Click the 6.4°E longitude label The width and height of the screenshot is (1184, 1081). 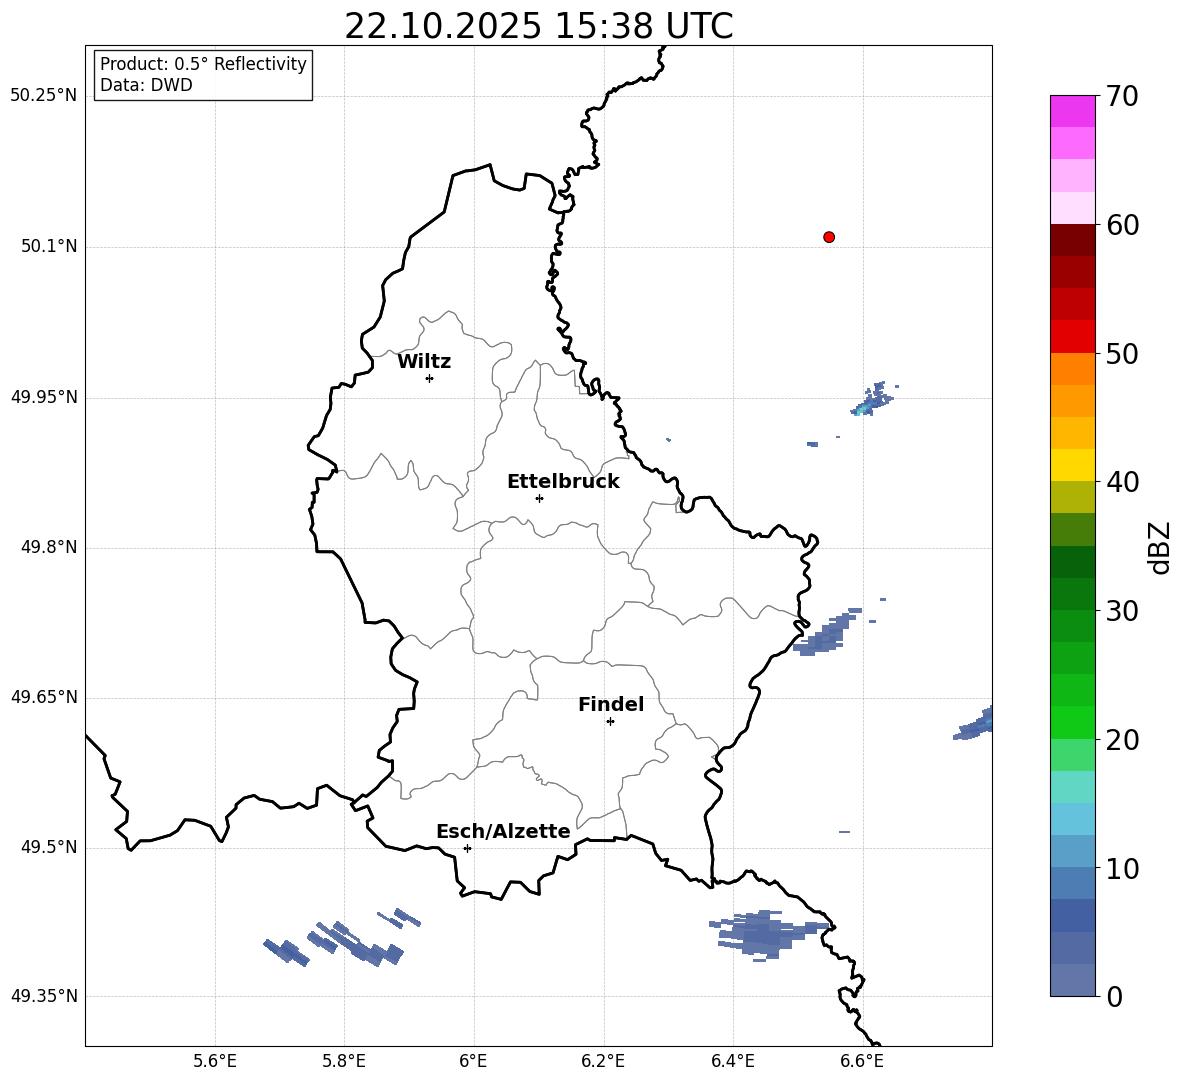(732, 1061)
